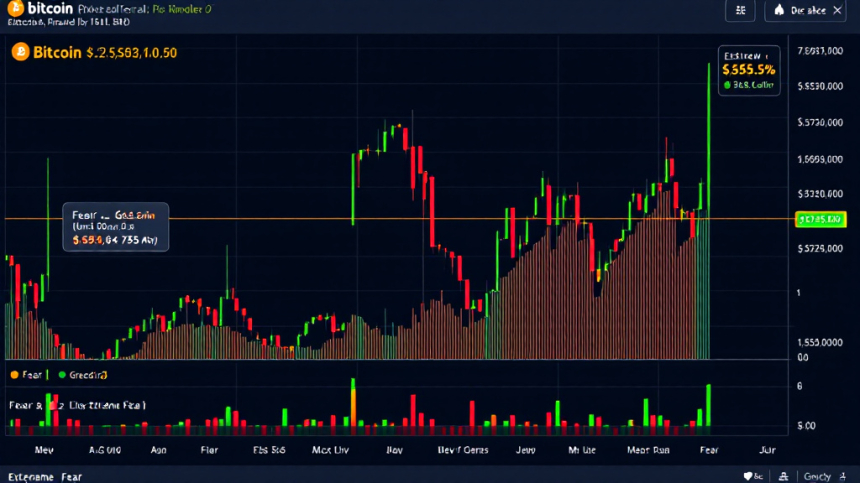
Task: Click the orange price value beside Bitcoin title
Action: [x=132, y=53]
